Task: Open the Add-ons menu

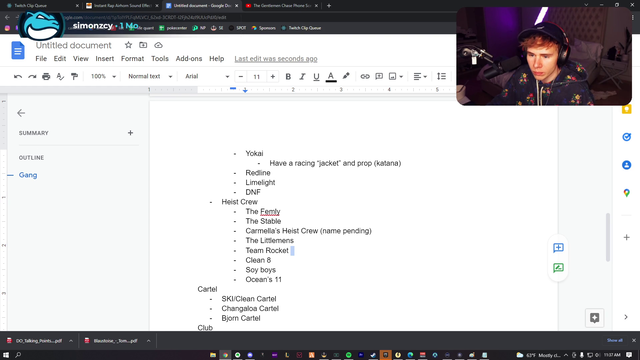Action: [189, 59]
